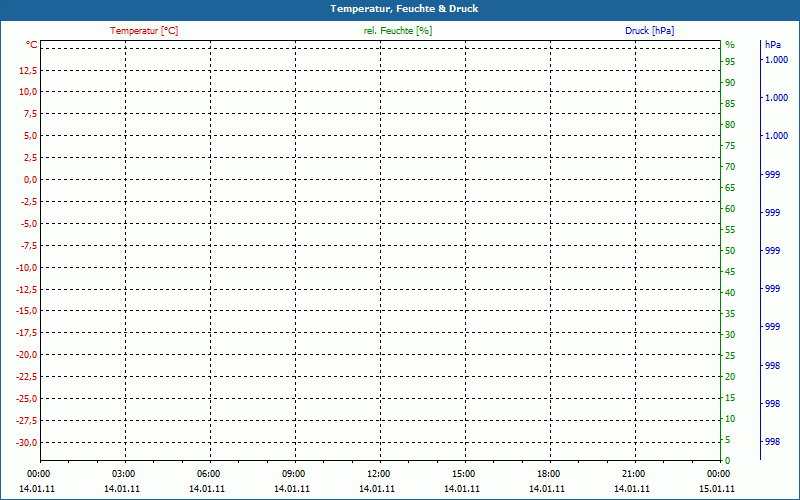This screenshot has width=800, height=500.
Task: Click the green 55 humidity axis value
Action: [730, 230]
